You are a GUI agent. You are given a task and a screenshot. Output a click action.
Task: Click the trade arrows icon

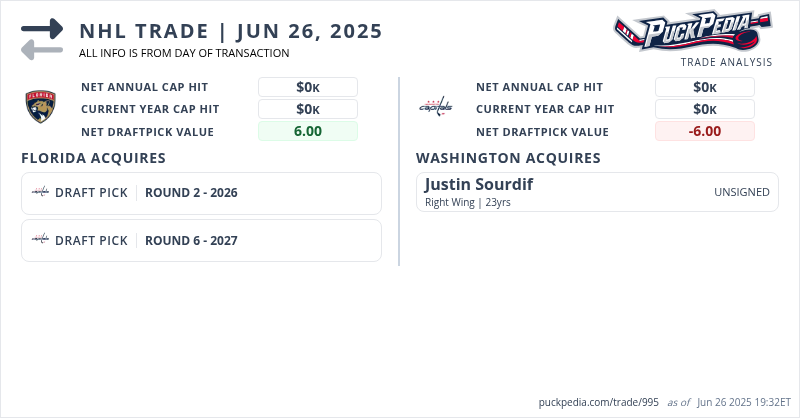(x=42, y=39)
